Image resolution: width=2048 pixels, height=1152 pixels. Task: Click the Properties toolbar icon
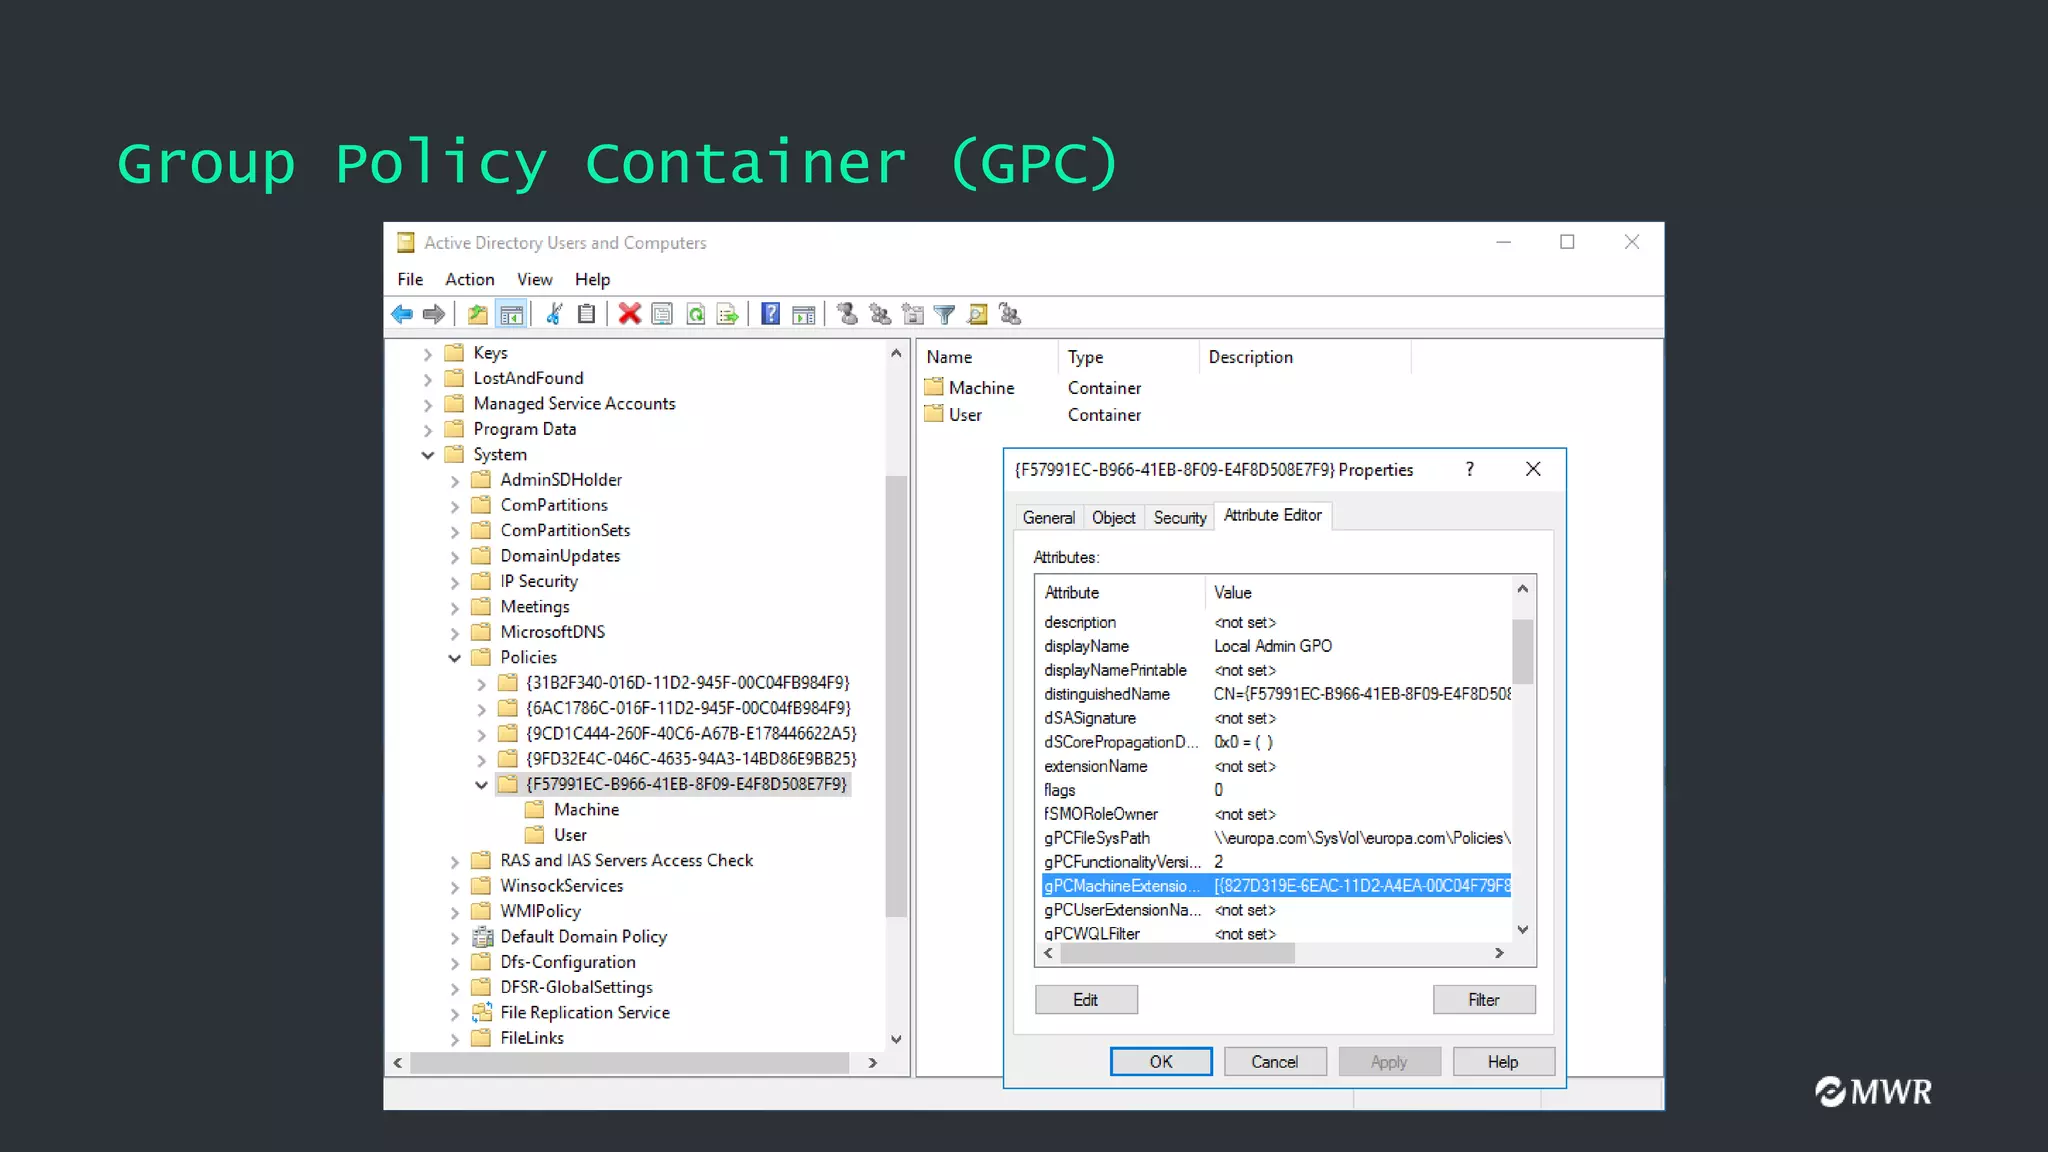pos(662,314)
